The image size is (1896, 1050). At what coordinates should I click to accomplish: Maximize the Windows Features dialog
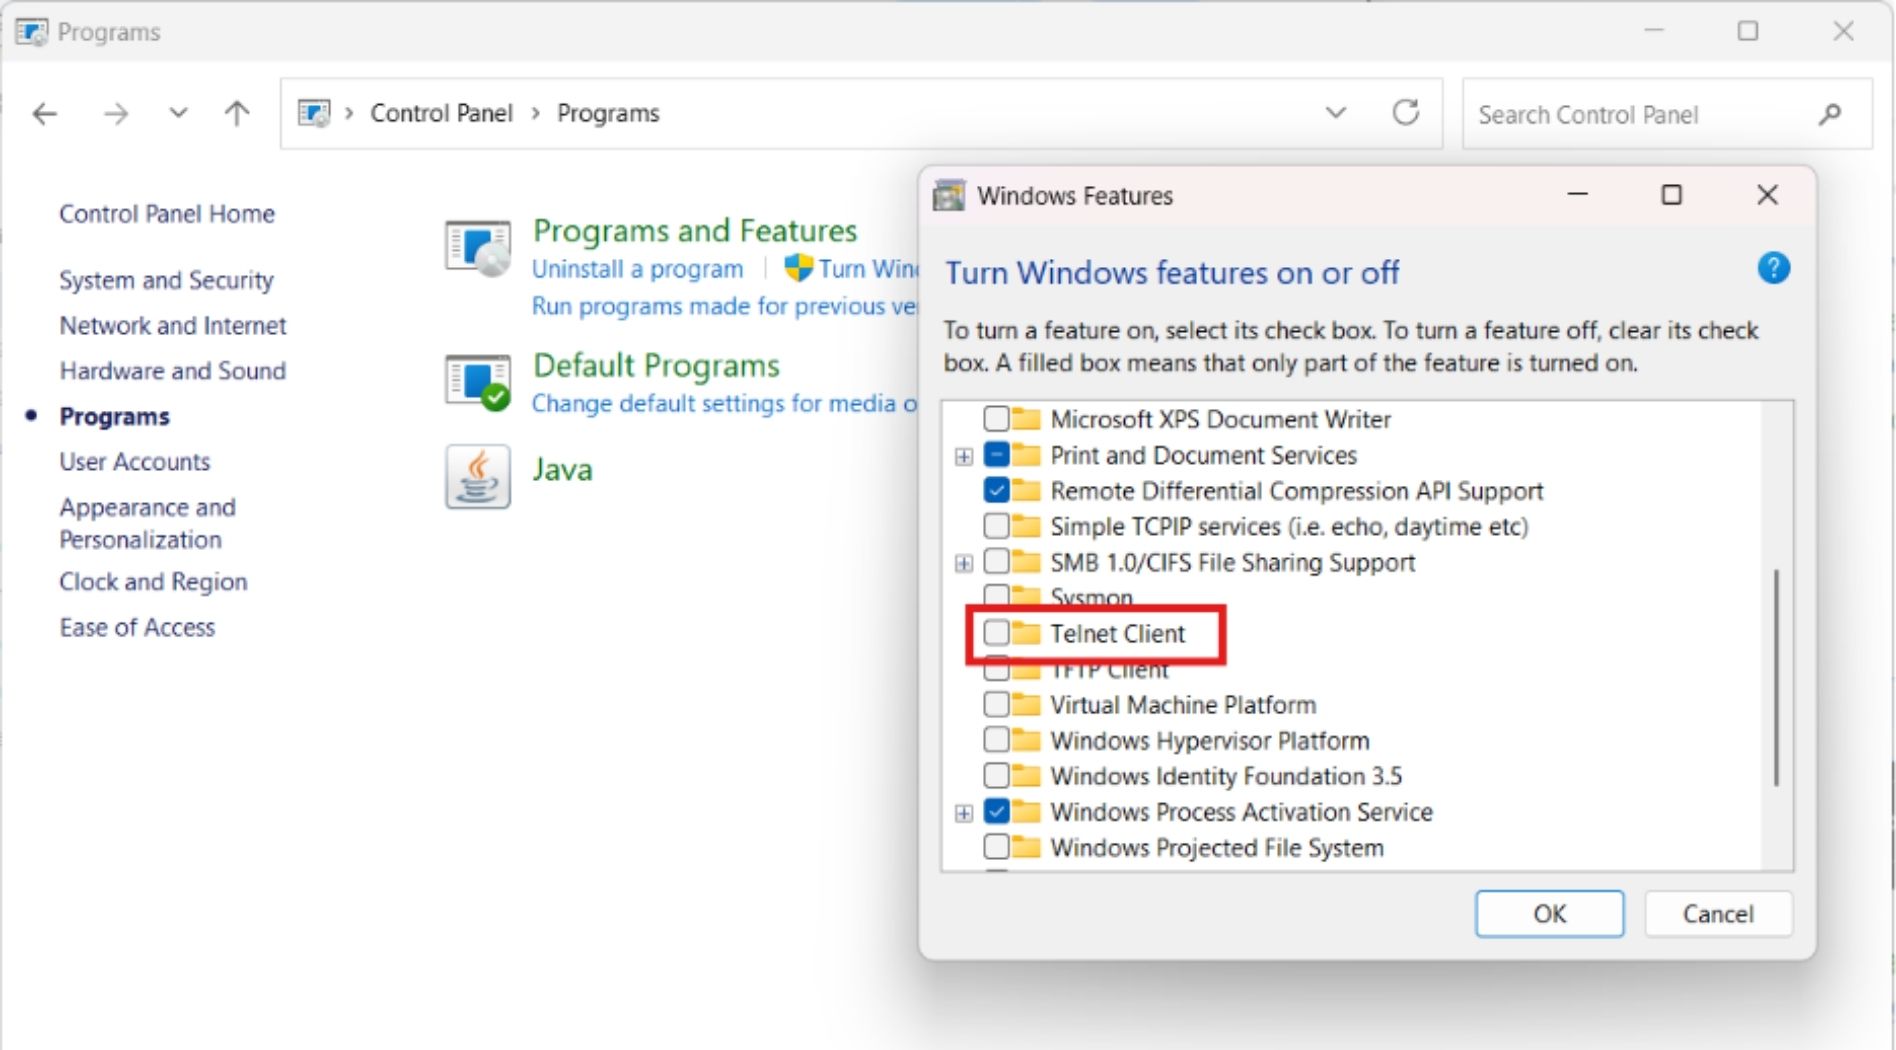click(x=1671, y=195)
